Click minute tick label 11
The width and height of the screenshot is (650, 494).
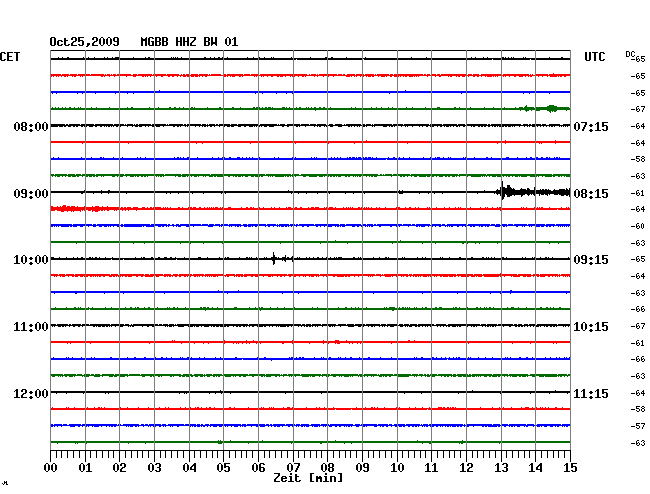pos(431,468)
